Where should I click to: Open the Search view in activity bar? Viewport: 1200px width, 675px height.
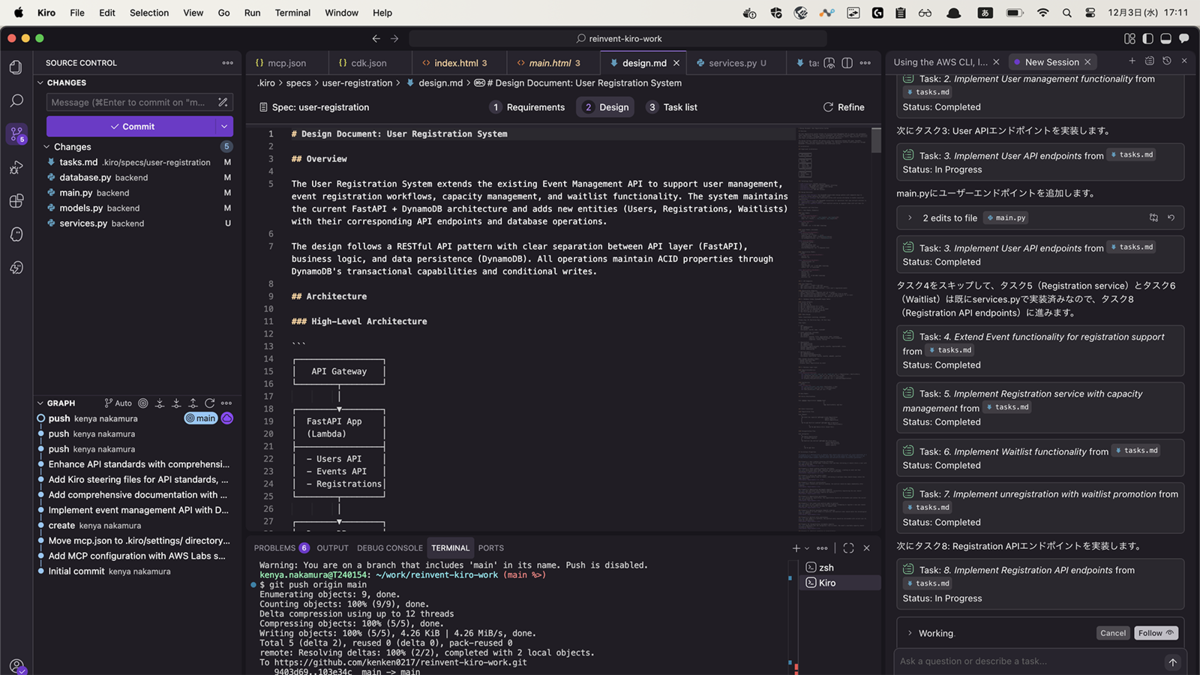(16, 101)
